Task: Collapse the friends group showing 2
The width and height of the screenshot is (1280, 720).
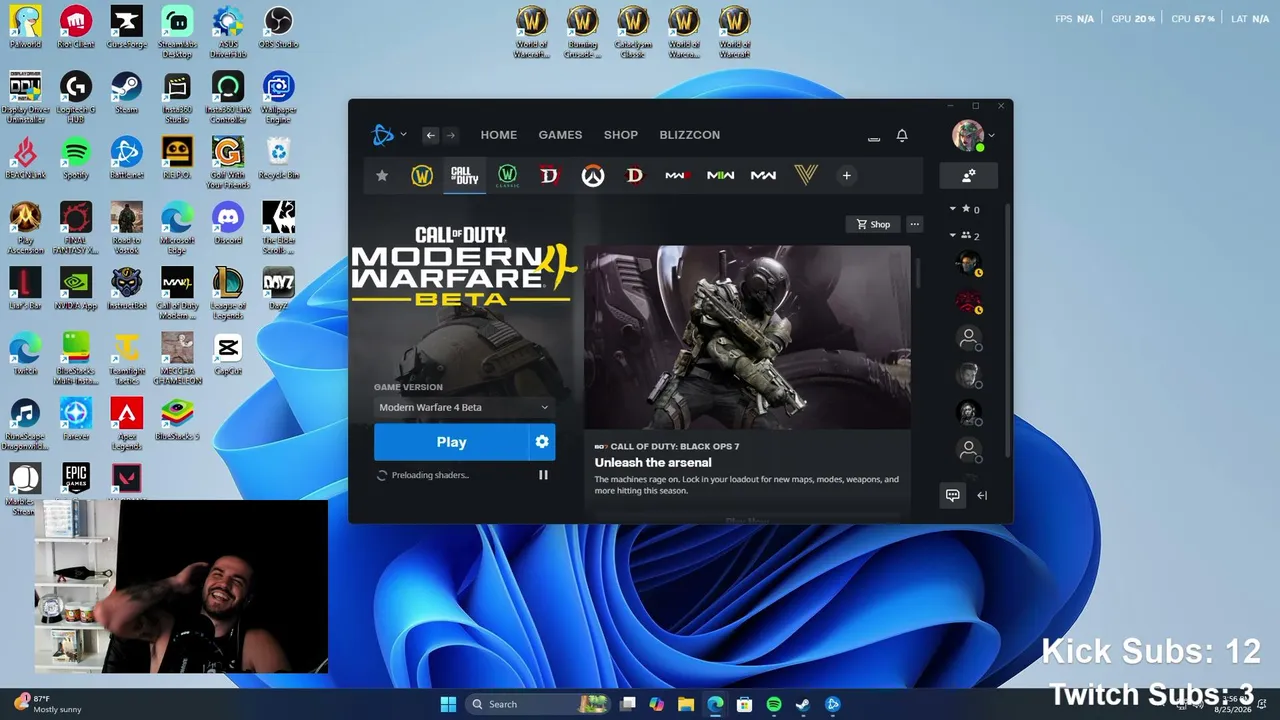Action: click(x=952, y=236)
